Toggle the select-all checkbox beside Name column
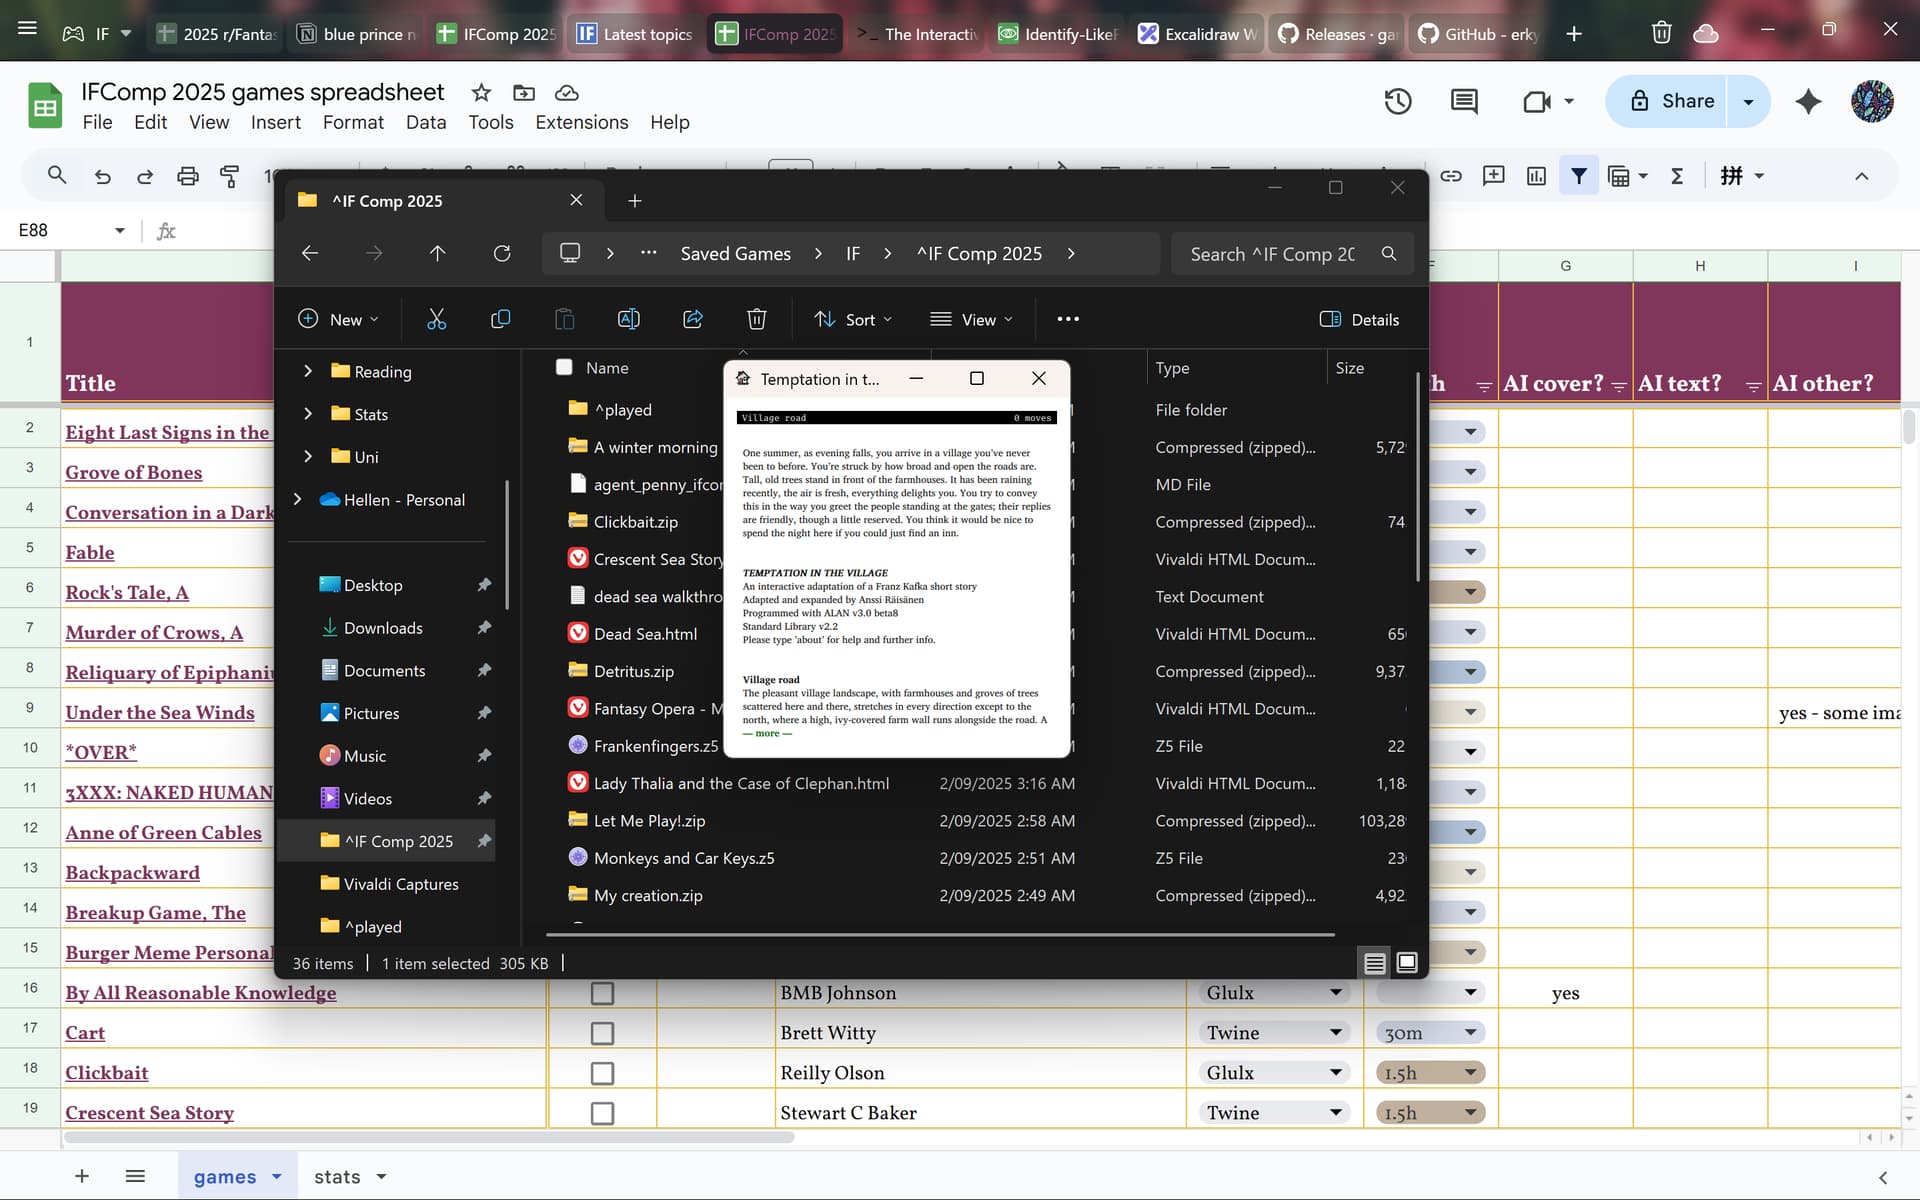The image size is (1920, 1200). [x=564, y=367]
